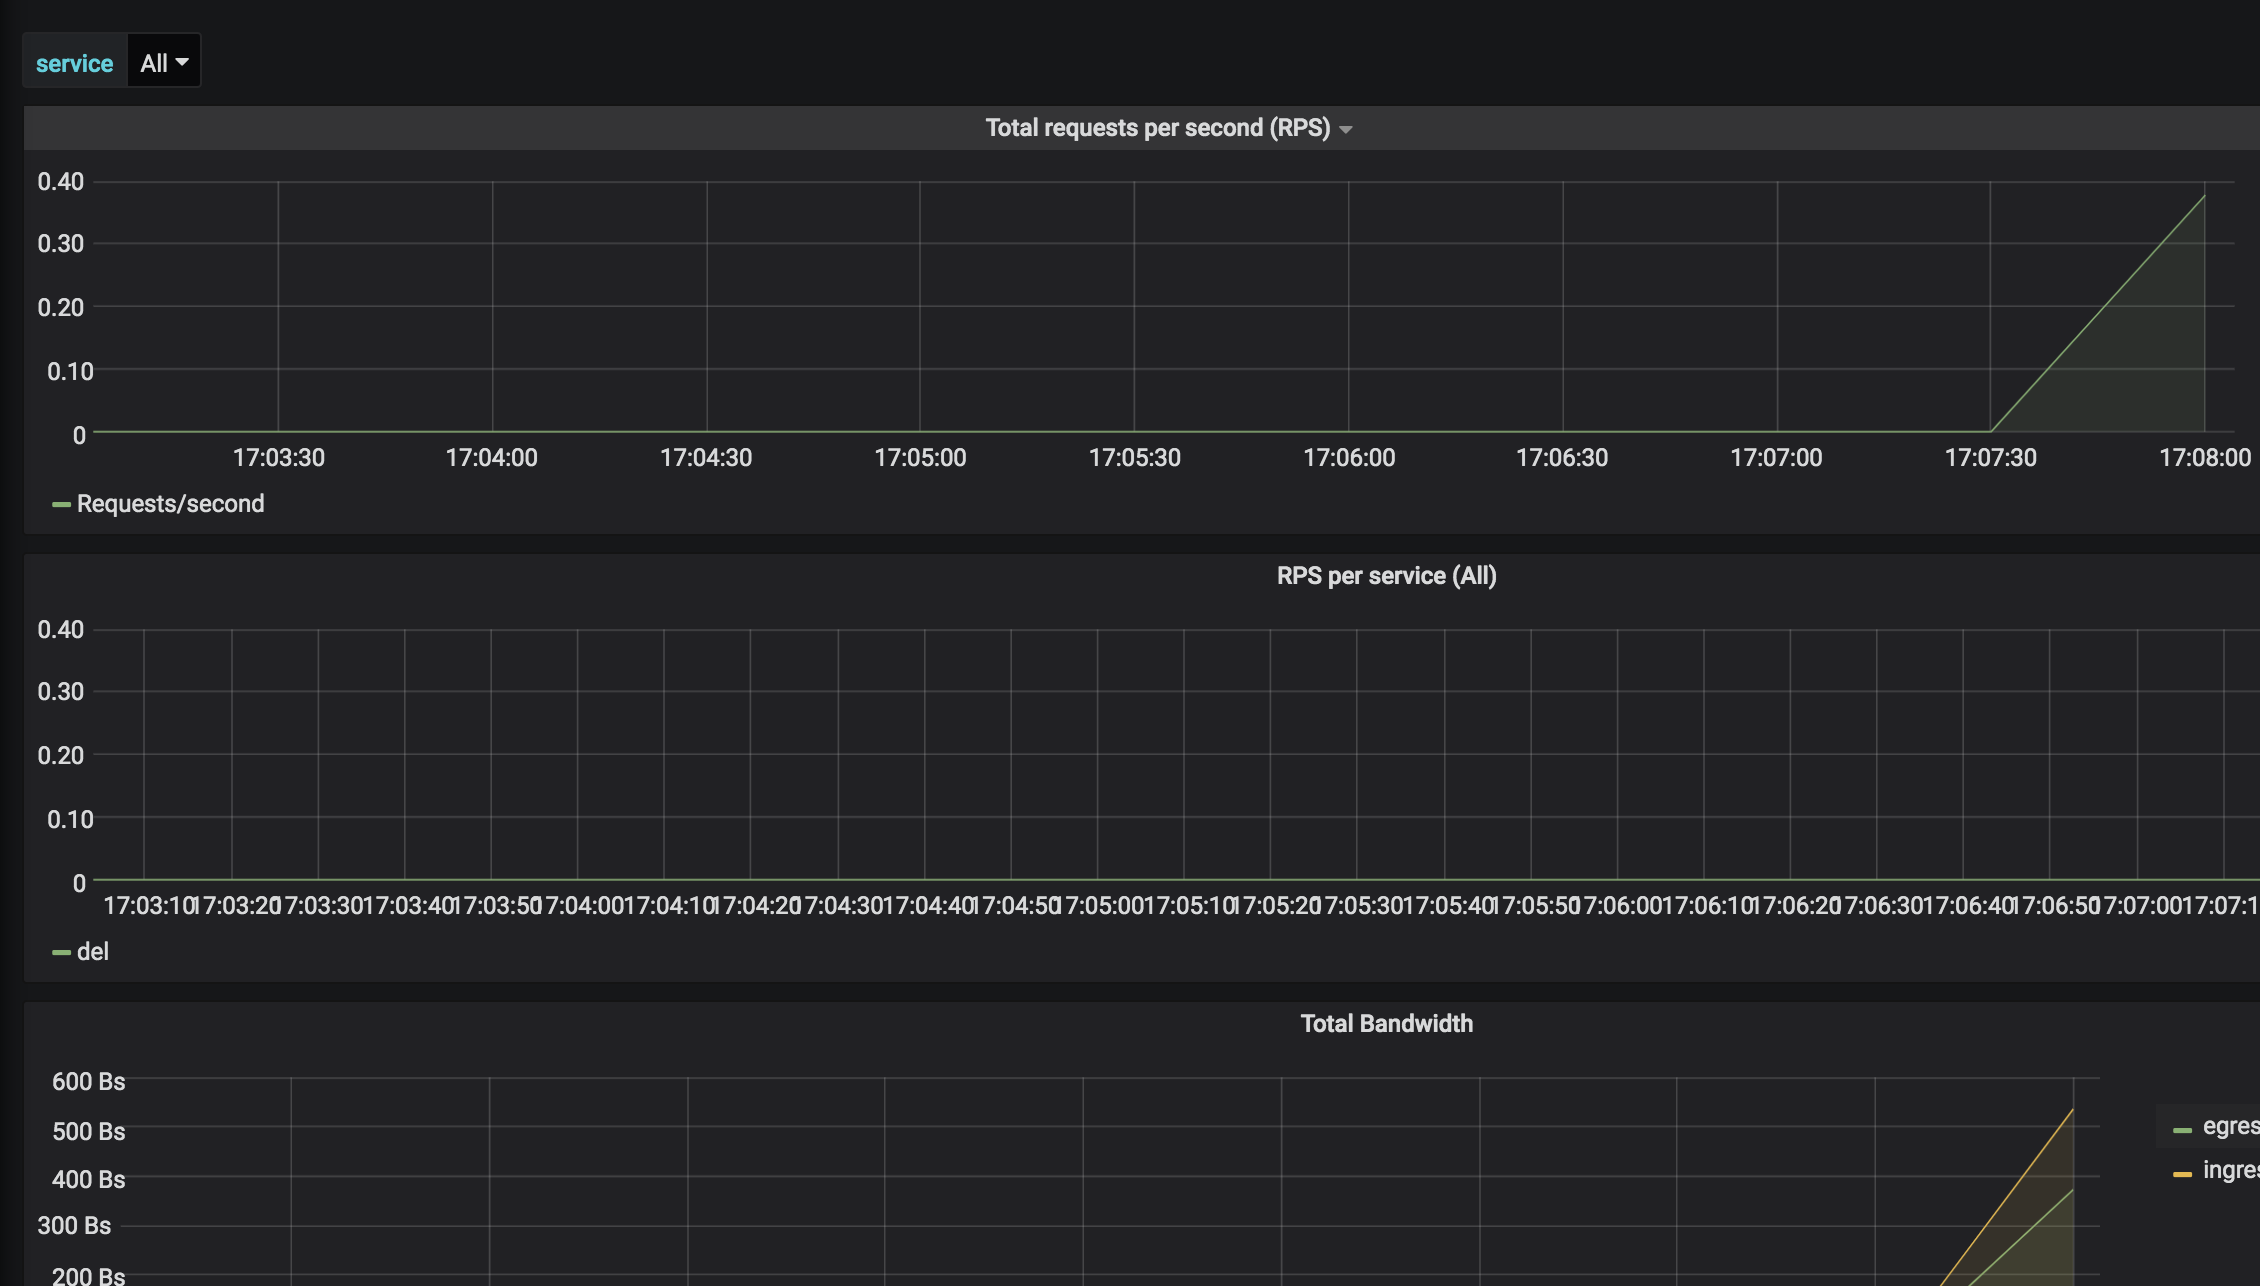Click the "service" variable label
The height and width of the screenshot is (1286, 2260).
(75, 63)
